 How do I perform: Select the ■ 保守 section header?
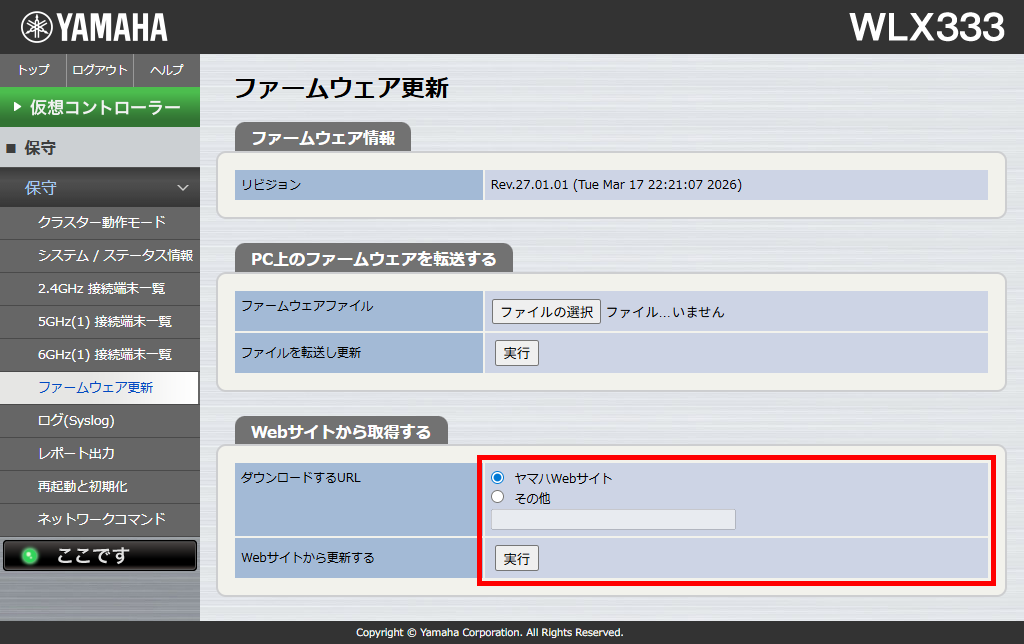(x=100, y=148)
